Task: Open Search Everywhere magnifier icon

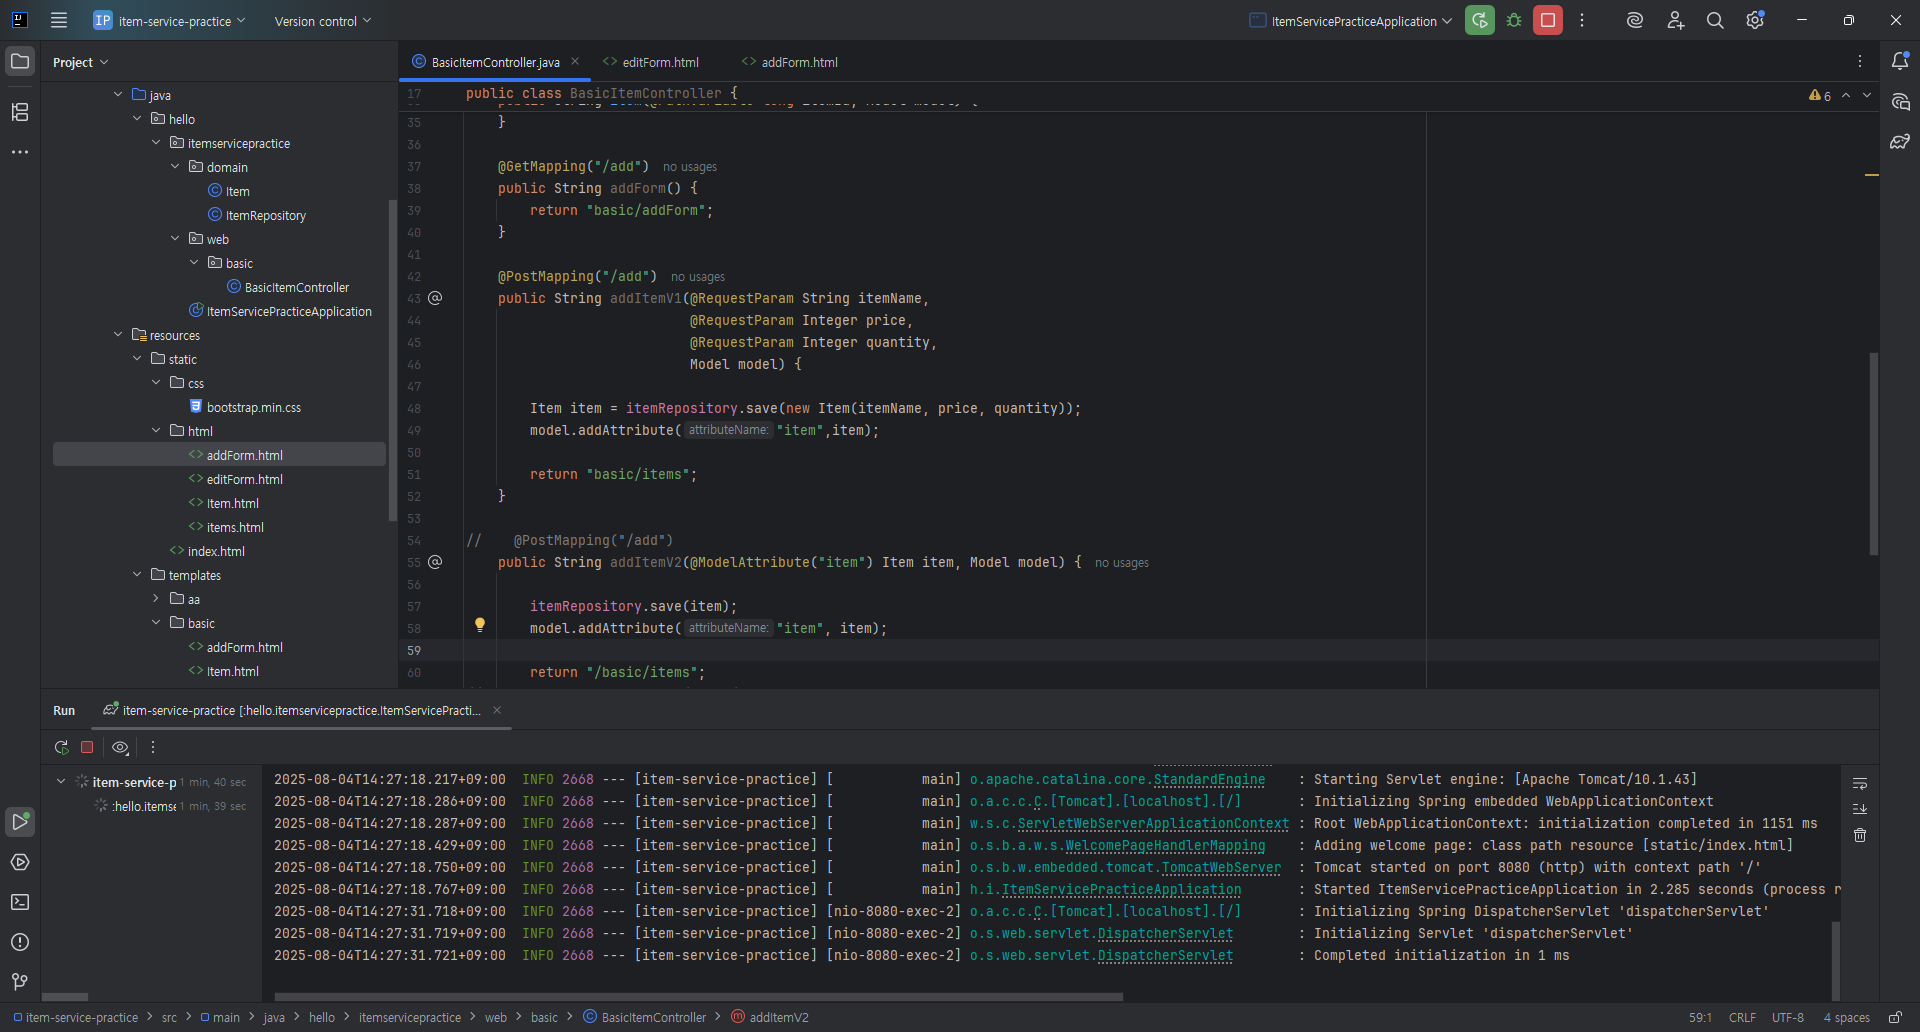Action: pyautogui.click(x=1715, y=20)
